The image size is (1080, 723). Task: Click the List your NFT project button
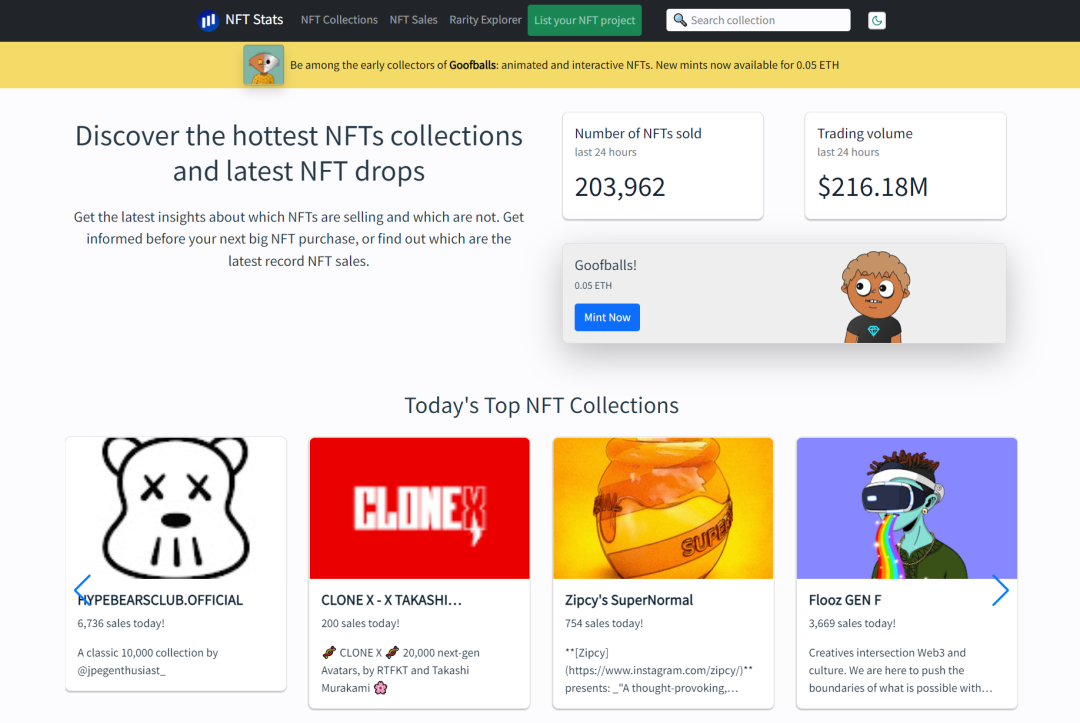tap(585, 21)
